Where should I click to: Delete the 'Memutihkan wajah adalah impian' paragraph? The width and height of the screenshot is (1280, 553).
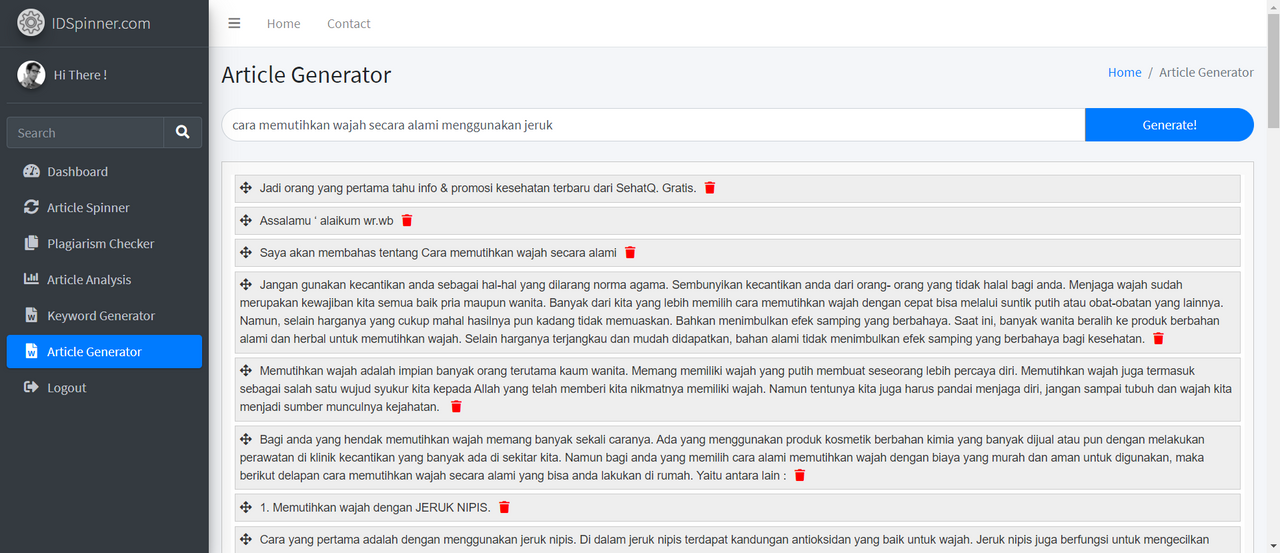[x=456, y=406]
